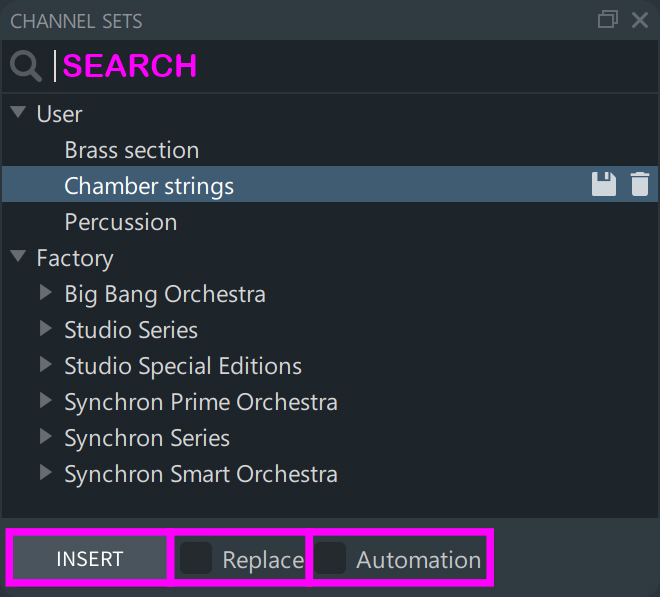
Task: Close the Channel Sets panel
Action: point(640,20)
